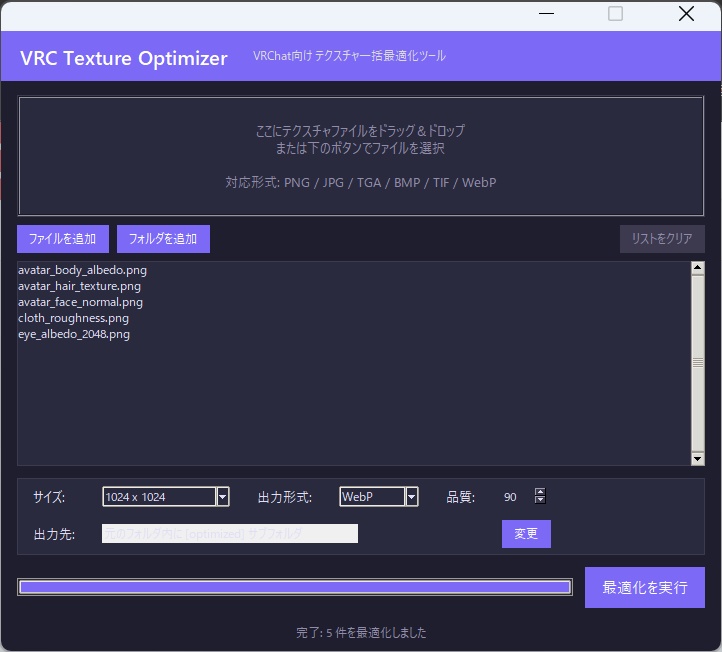
Task: Click the file list scrollbar down arrow
Action: [x=698, y=459]
